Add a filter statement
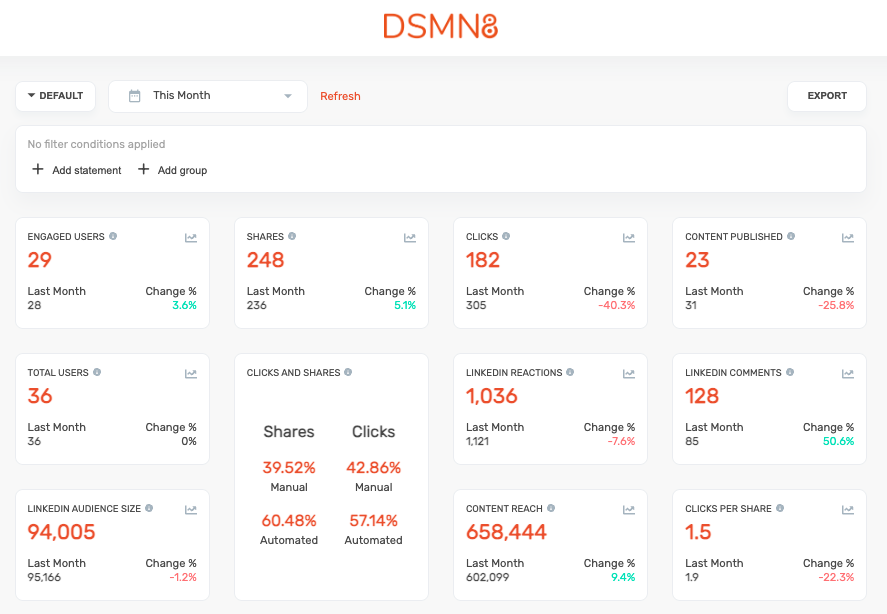Image resolution: width=887 pixels, height=614 pixels. pyautogui.click(x=77, y=170)
